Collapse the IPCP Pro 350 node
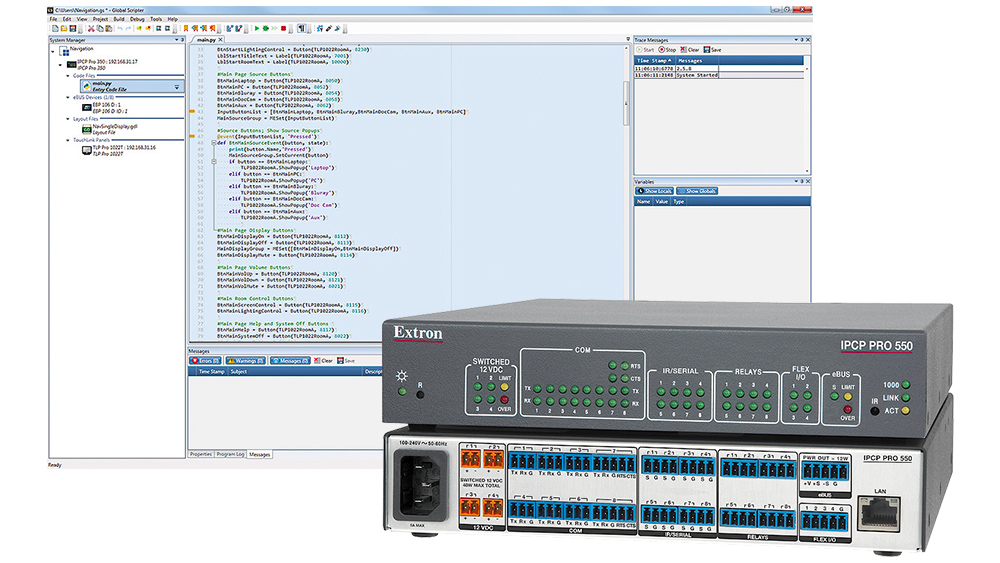The height and width of the screenshot is (563, 1000). pyautogui.click(x=61, y=64)
